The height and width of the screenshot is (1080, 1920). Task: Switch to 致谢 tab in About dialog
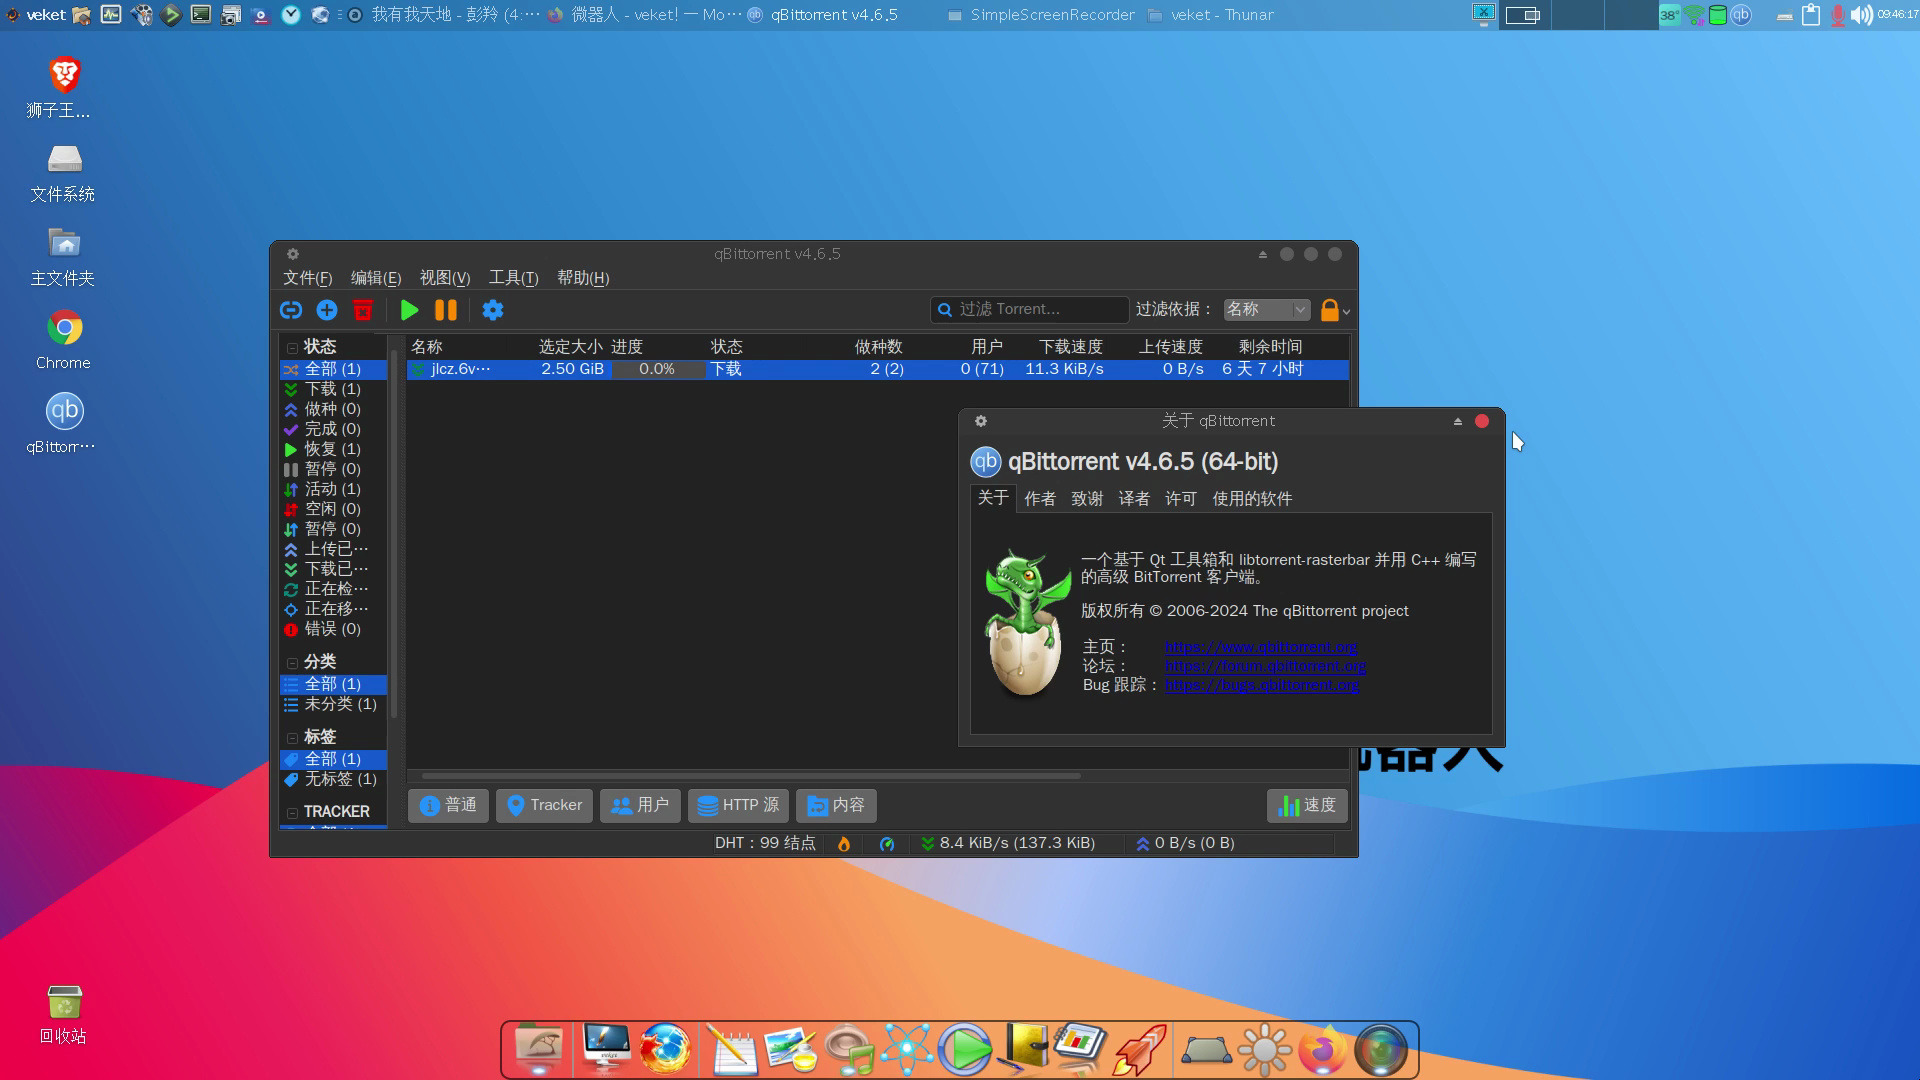point(1087,498)
